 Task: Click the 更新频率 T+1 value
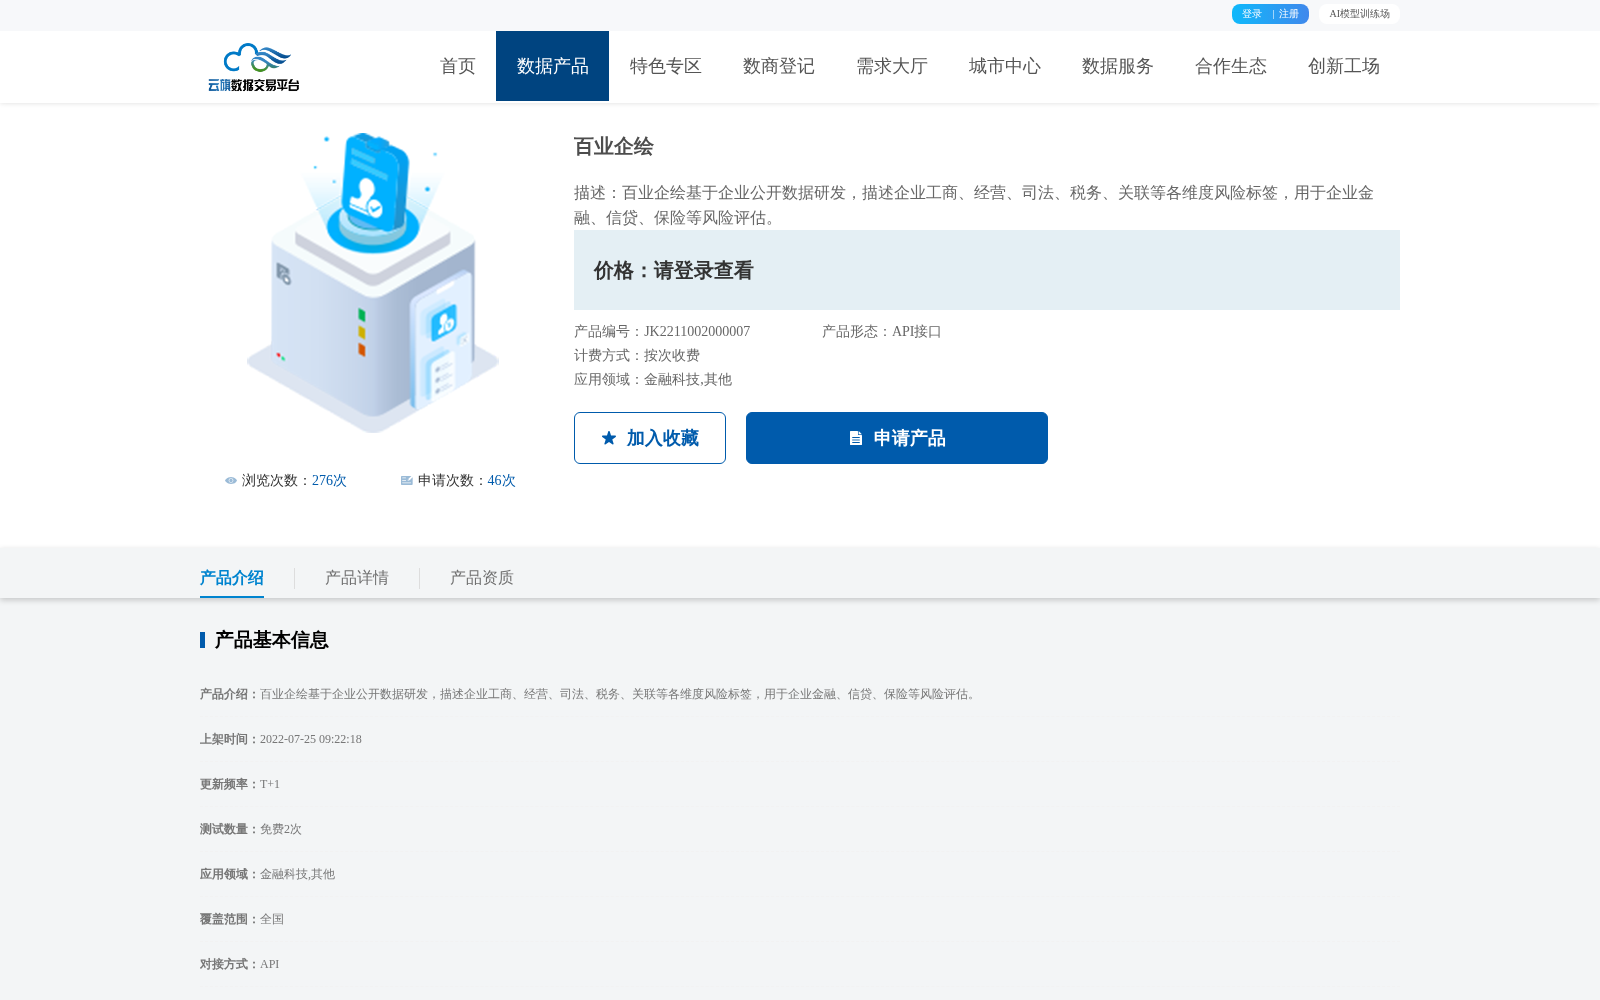click(x=270, y=784)
